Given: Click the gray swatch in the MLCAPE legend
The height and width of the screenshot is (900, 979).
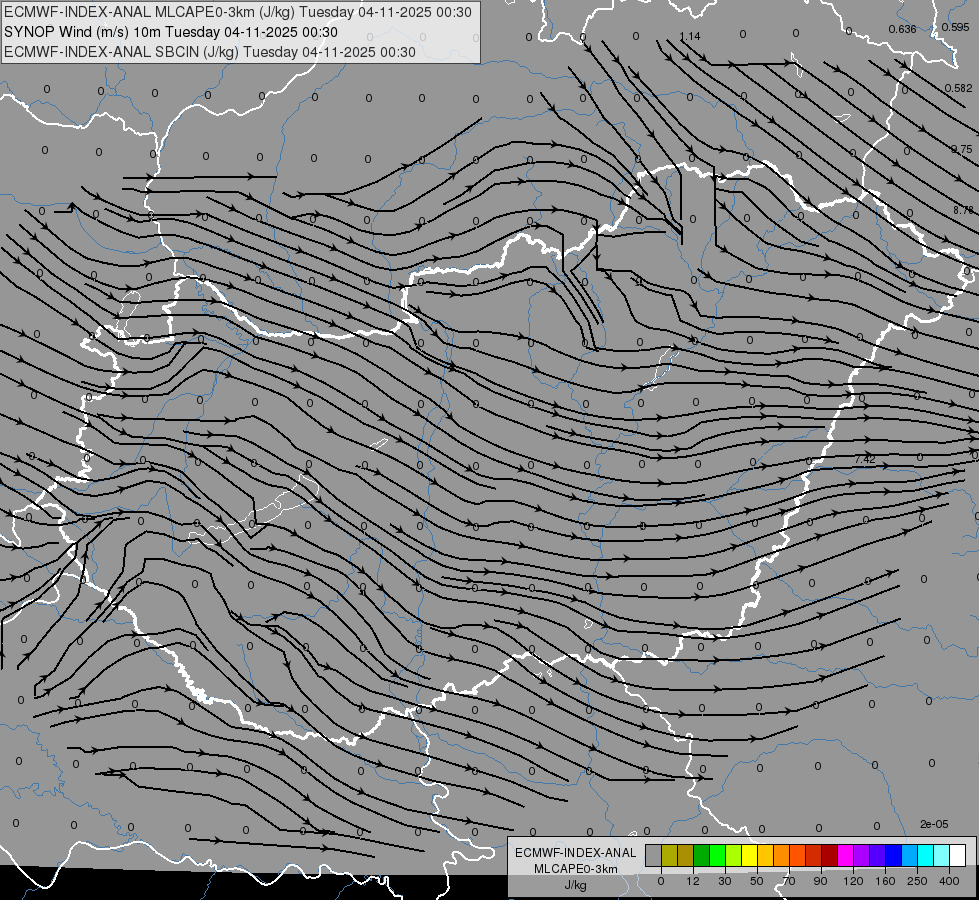Looking at the screenshot, I should 654,856.
